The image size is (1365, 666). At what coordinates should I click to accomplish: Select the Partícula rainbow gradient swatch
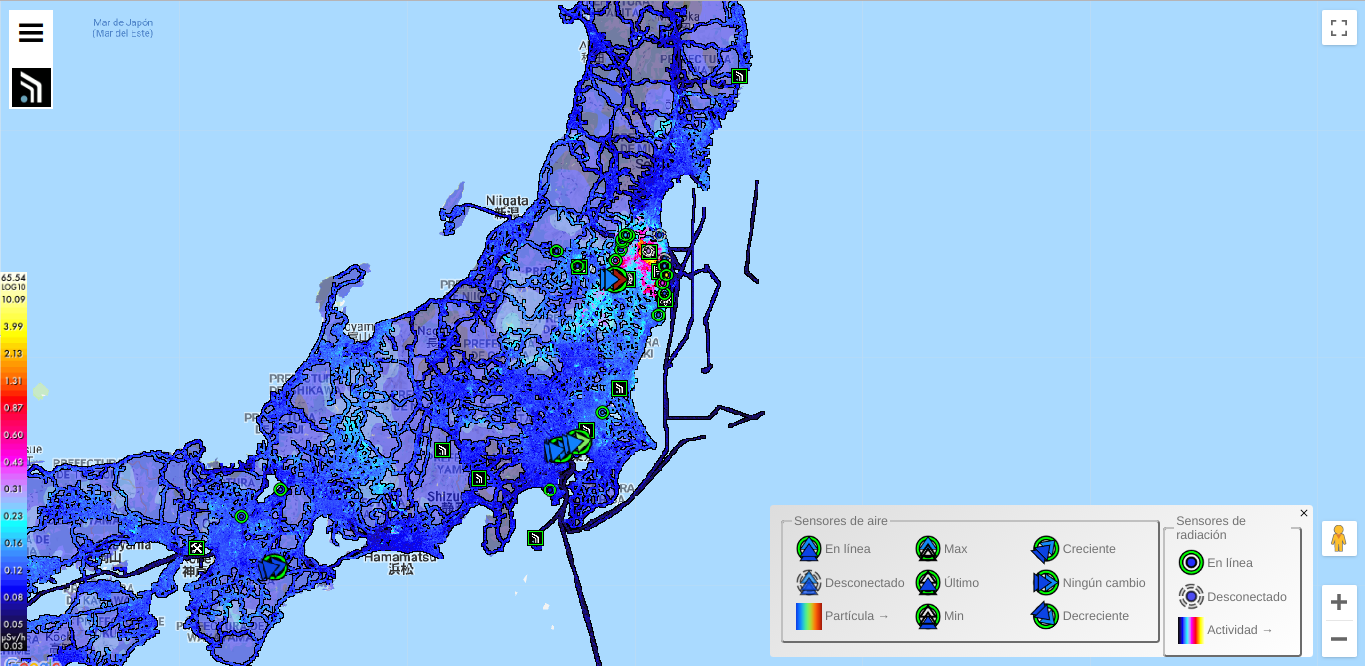point(808,616)
